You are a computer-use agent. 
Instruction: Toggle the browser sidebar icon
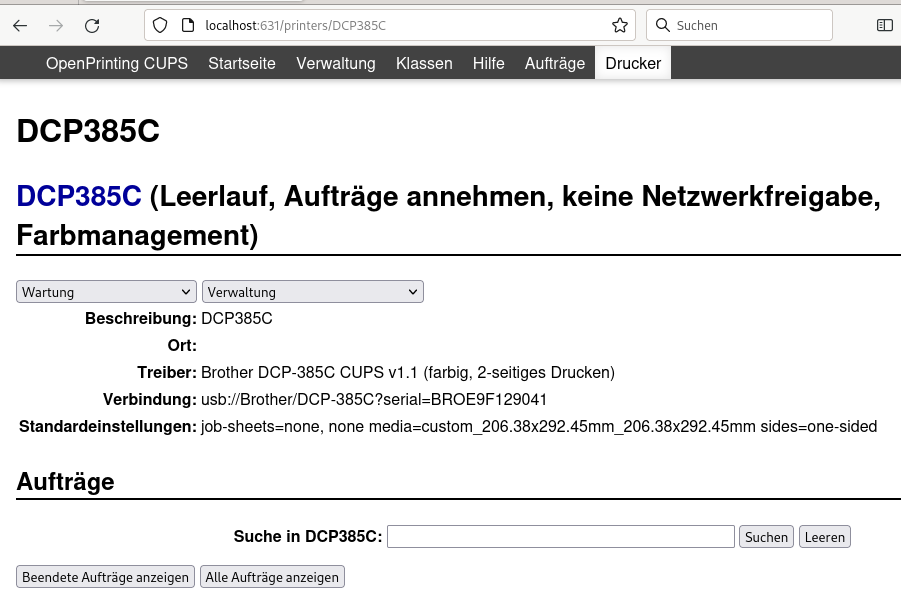(x=884, y=25)
